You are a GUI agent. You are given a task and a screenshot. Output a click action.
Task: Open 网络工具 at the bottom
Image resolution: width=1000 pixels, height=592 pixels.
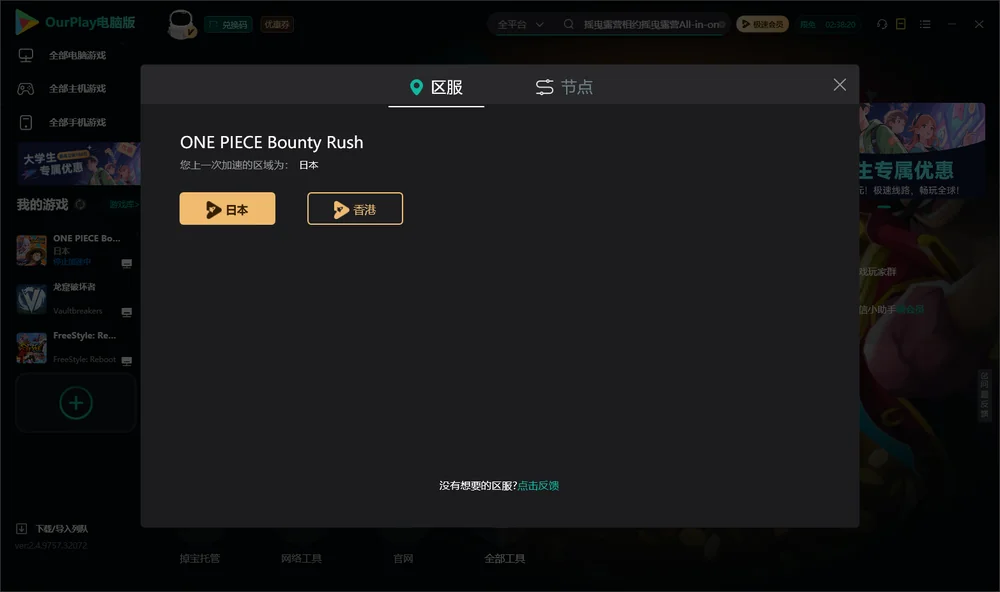click(301, 559)
